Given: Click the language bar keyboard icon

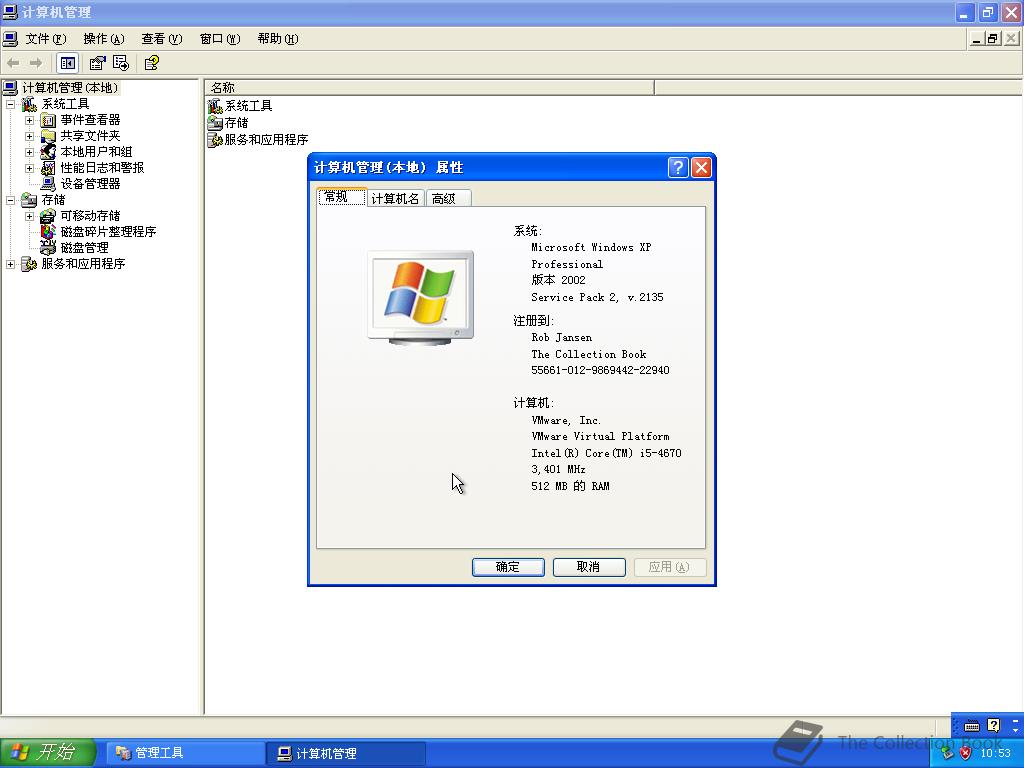Looking at the screenshot, I should [972, 726].
